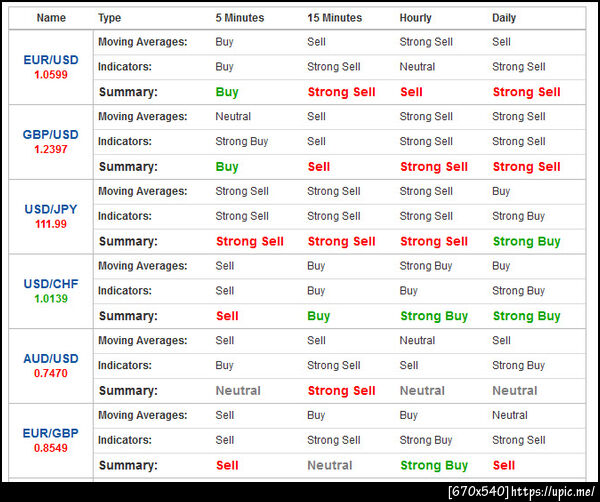The image size is (600, 502).
Task: Open the EUR/GBP pair link
Action: (51, 433)
